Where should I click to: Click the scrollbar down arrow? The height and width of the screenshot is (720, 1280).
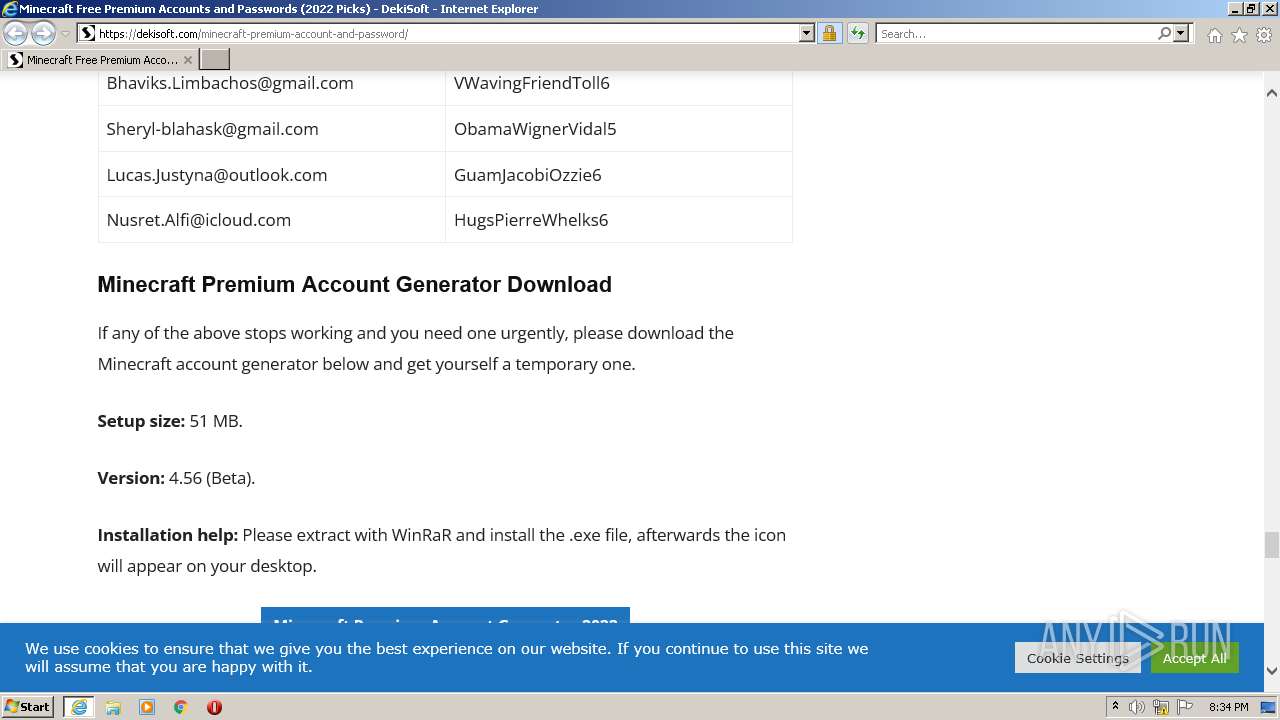(x=1271, y=671)
